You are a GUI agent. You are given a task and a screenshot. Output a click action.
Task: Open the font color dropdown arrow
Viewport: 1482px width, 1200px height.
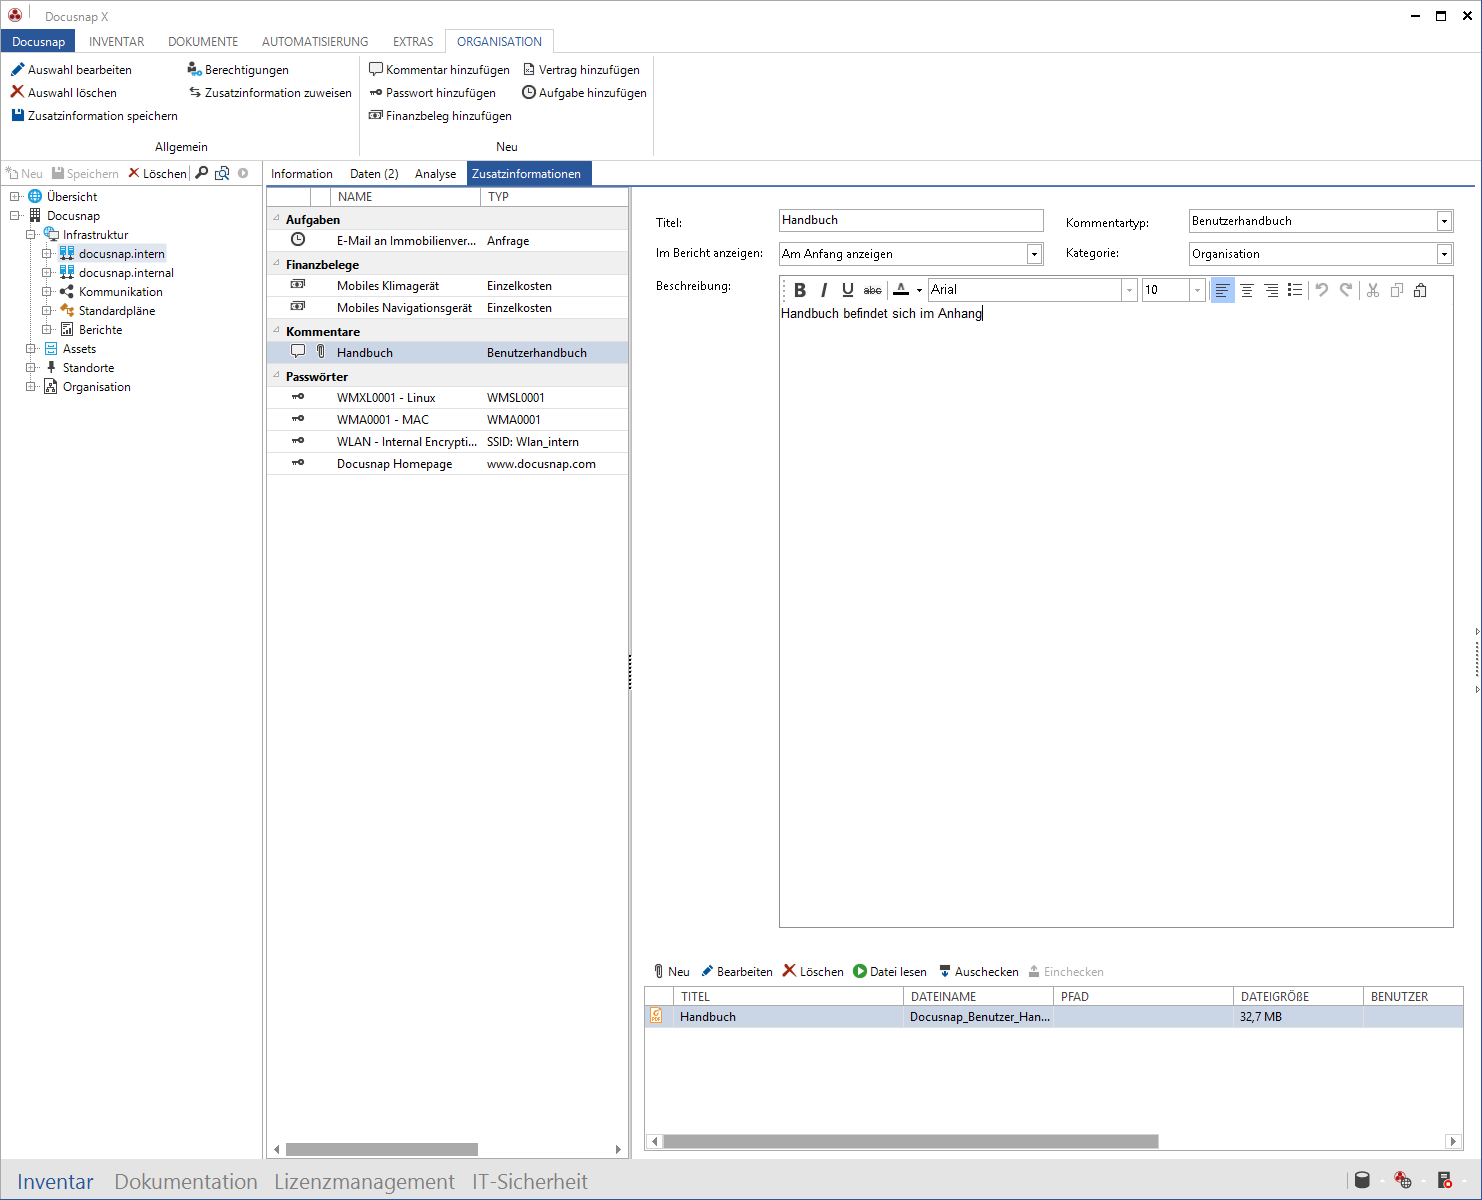pyautogui.click(x=919, y=291)
